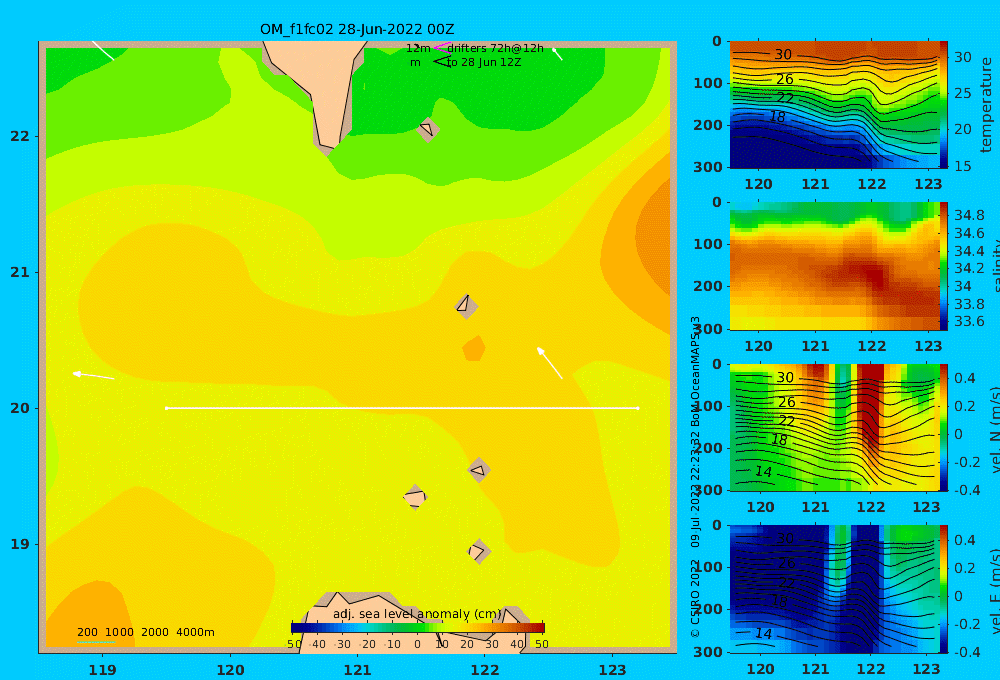Click the island marker just south of 22°N
This screenshot has width=1000, height=680.
pyautogui.click(x=428, y=129)
